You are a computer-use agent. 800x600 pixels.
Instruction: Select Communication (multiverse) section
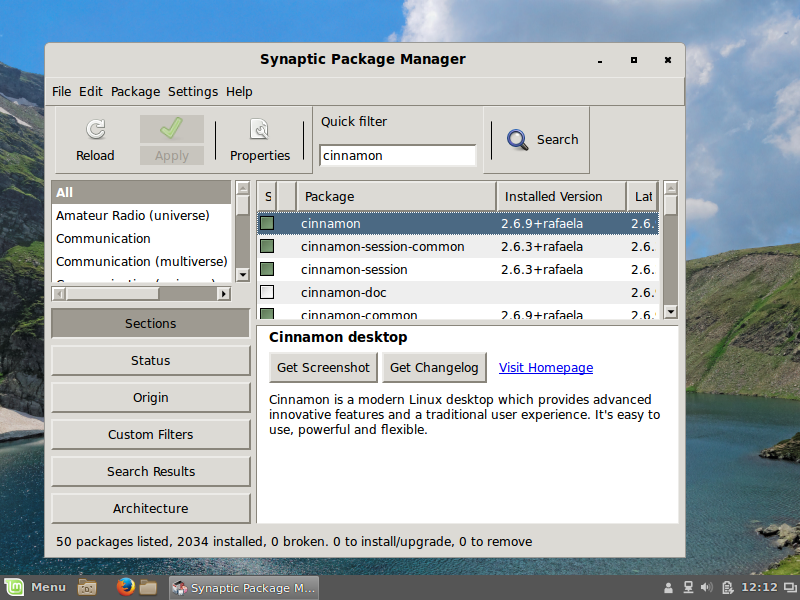click(x=141, y=261)
